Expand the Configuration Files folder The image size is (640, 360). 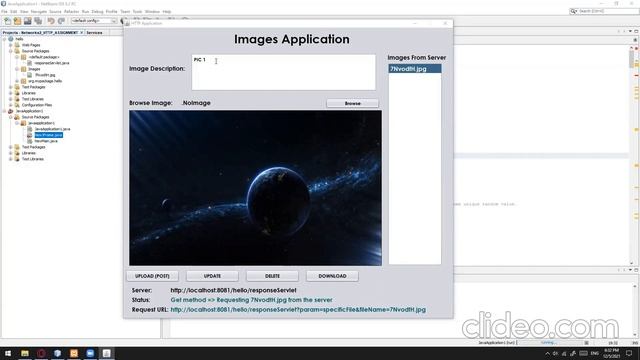11,105
